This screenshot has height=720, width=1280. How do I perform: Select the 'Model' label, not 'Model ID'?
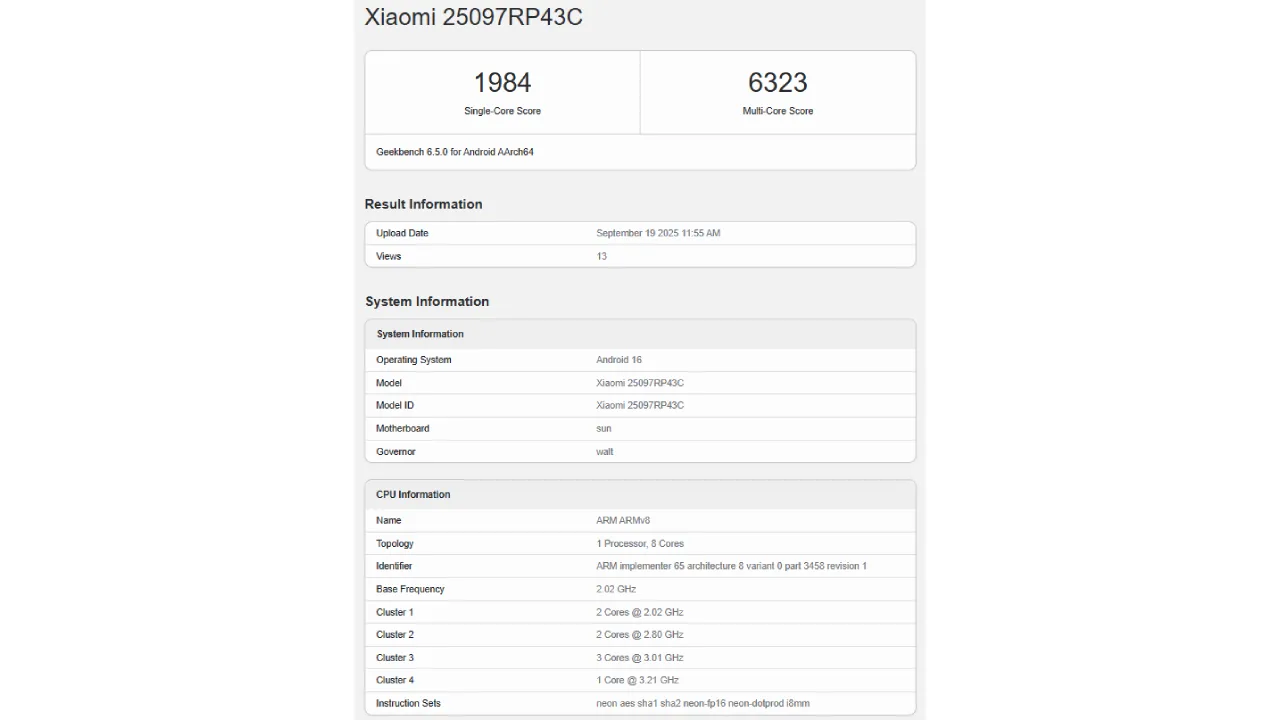[x=389, y=383]
